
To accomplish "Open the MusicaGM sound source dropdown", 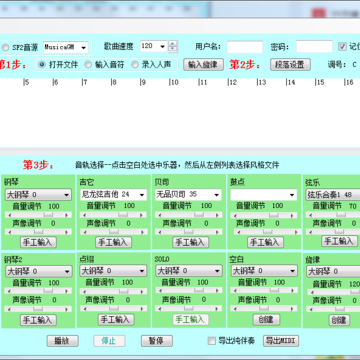I will 66,47.
